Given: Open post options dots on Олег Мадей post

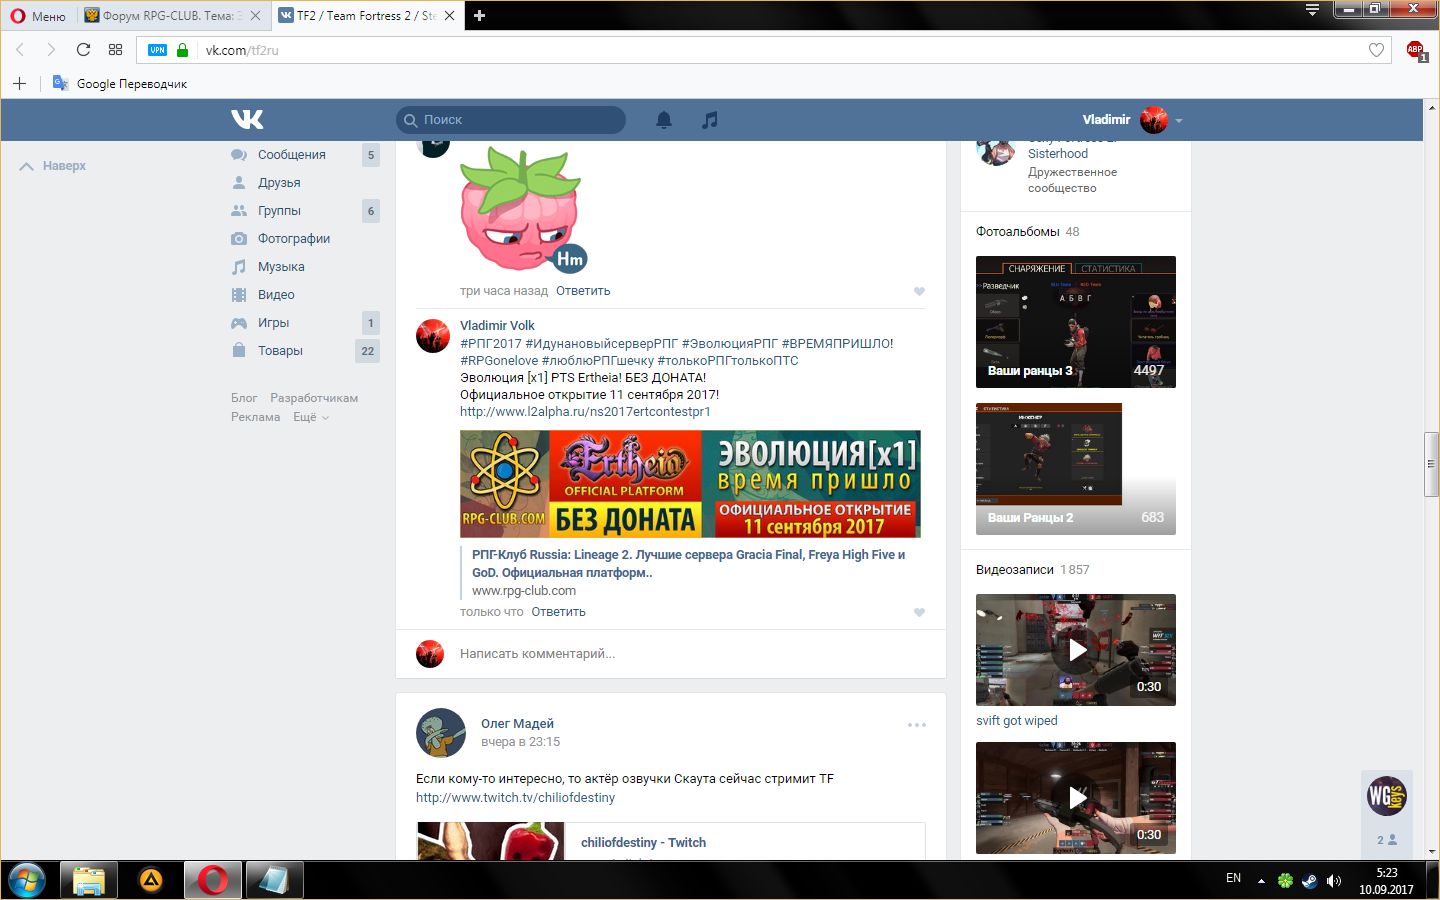Looking at the screenshot, I should [917, 724].
